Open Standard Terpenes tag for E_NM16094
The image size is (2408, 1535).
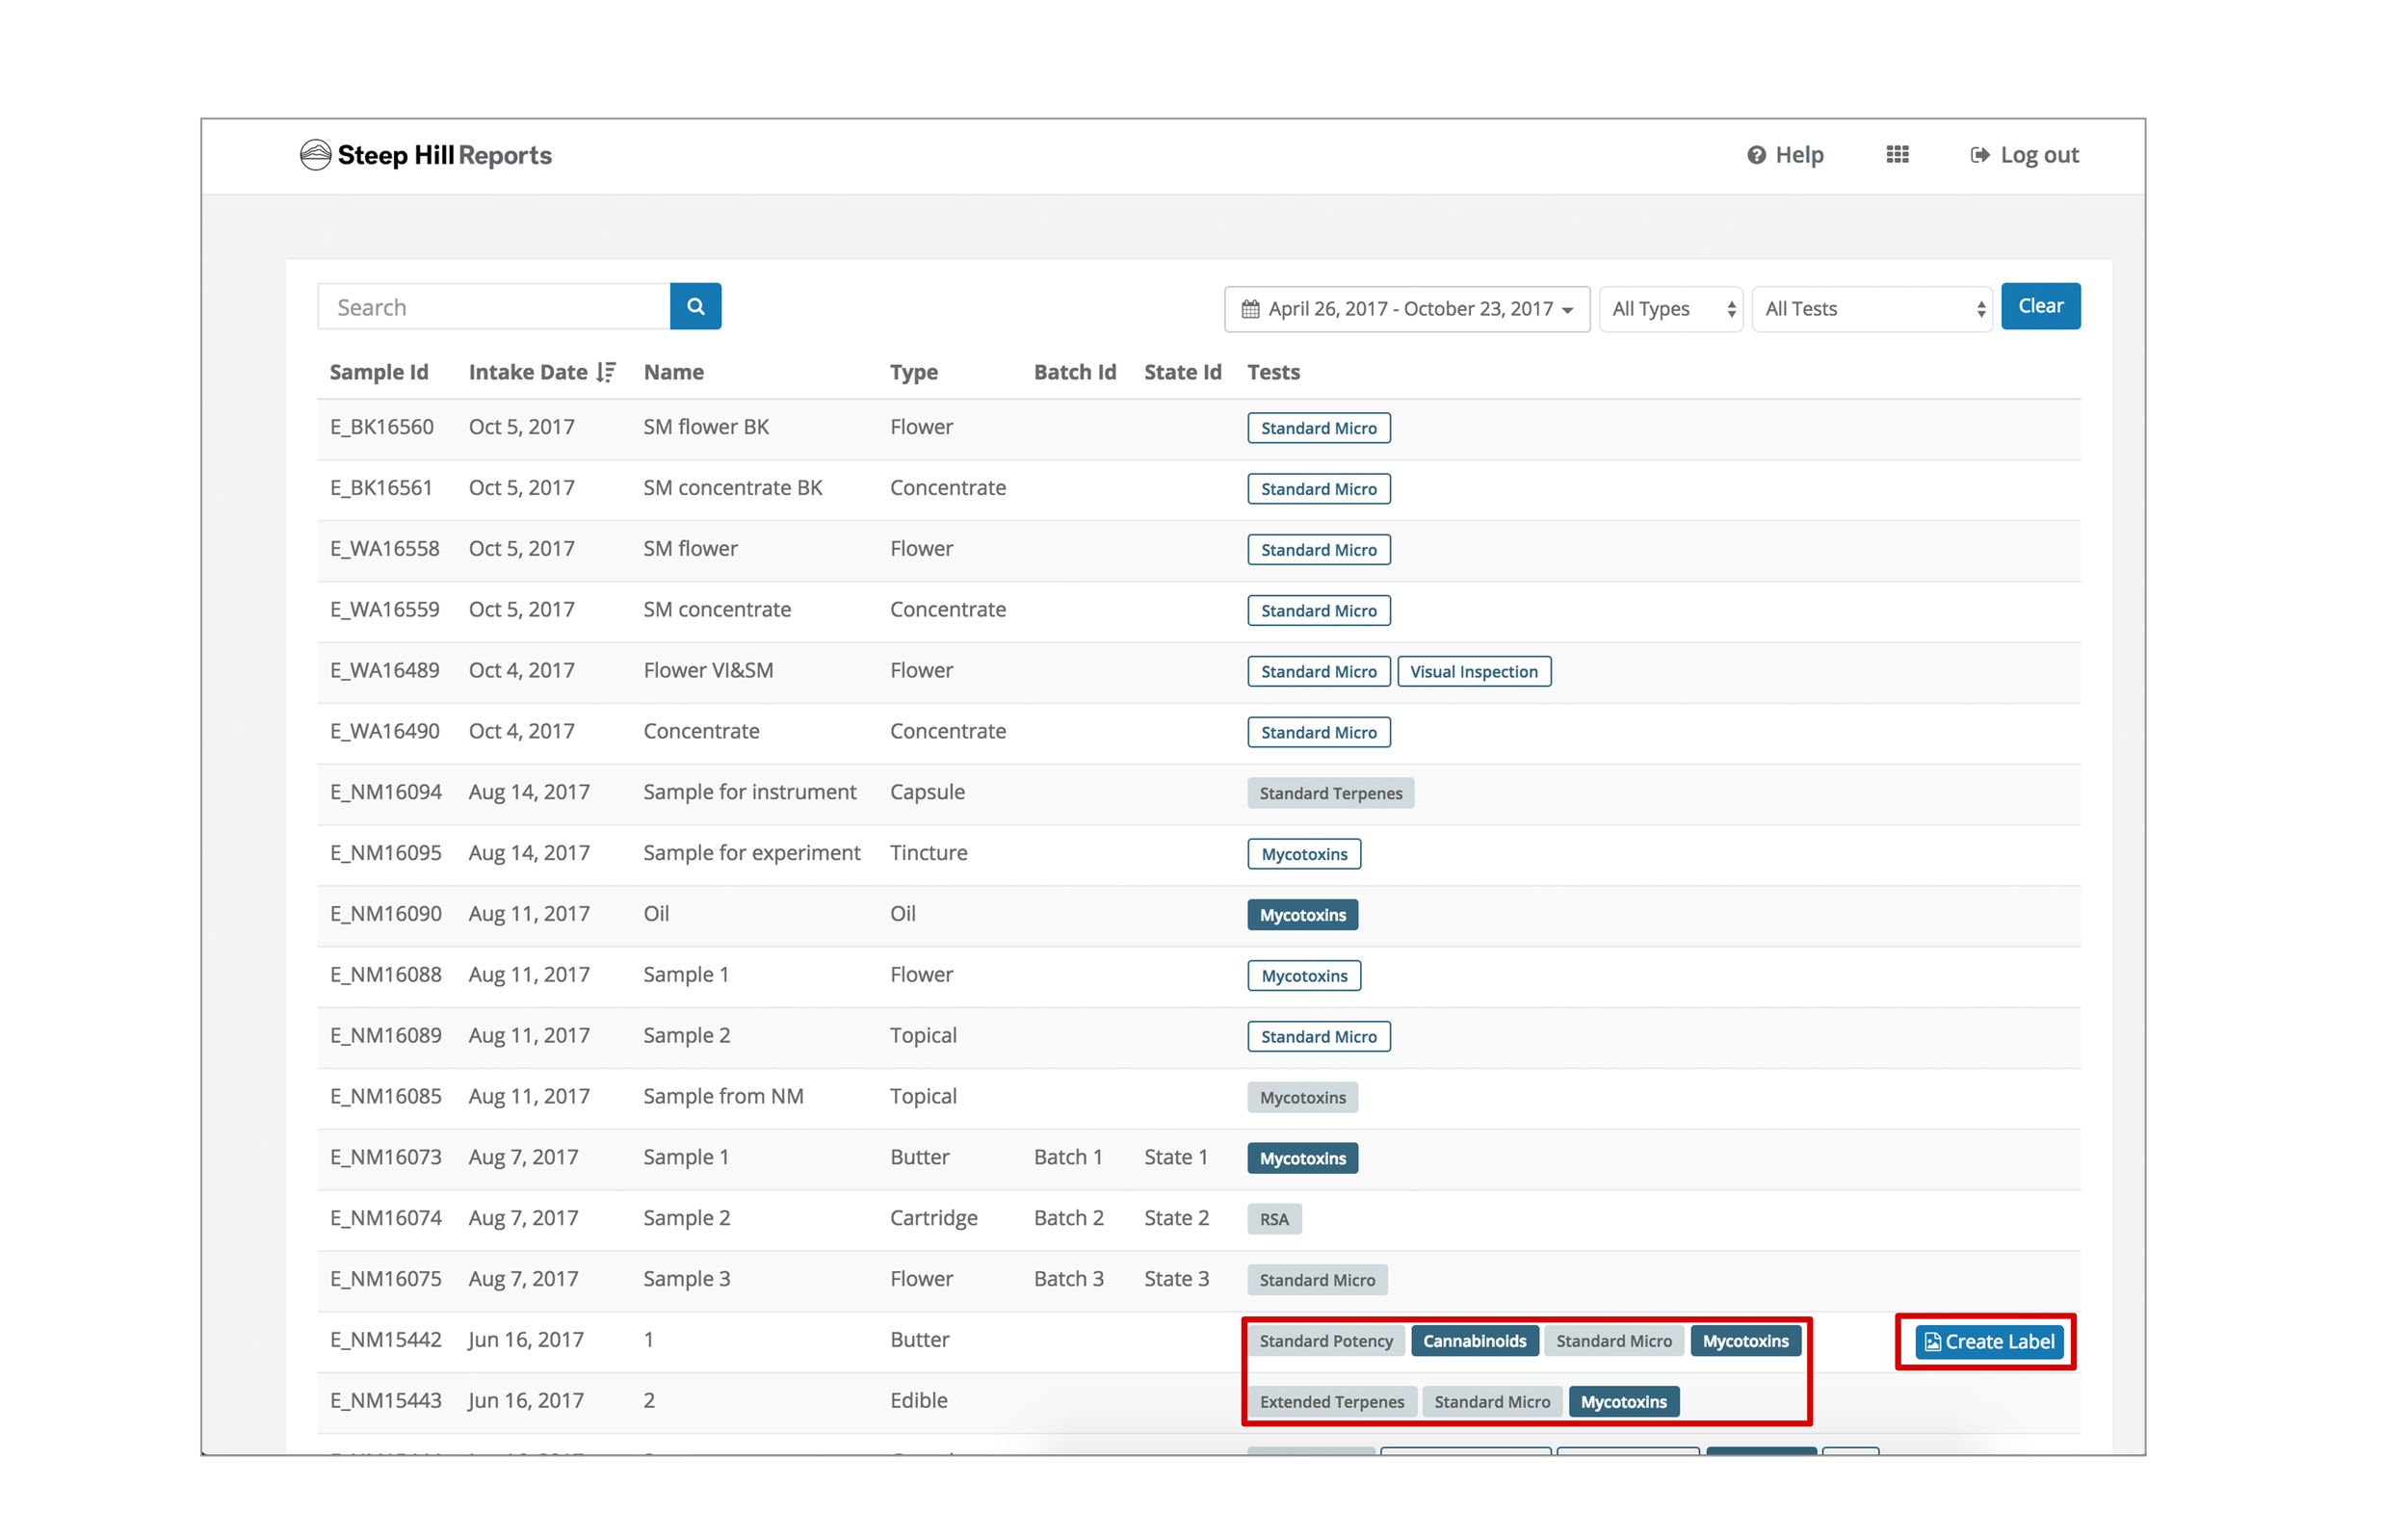tap(1330, 794)
